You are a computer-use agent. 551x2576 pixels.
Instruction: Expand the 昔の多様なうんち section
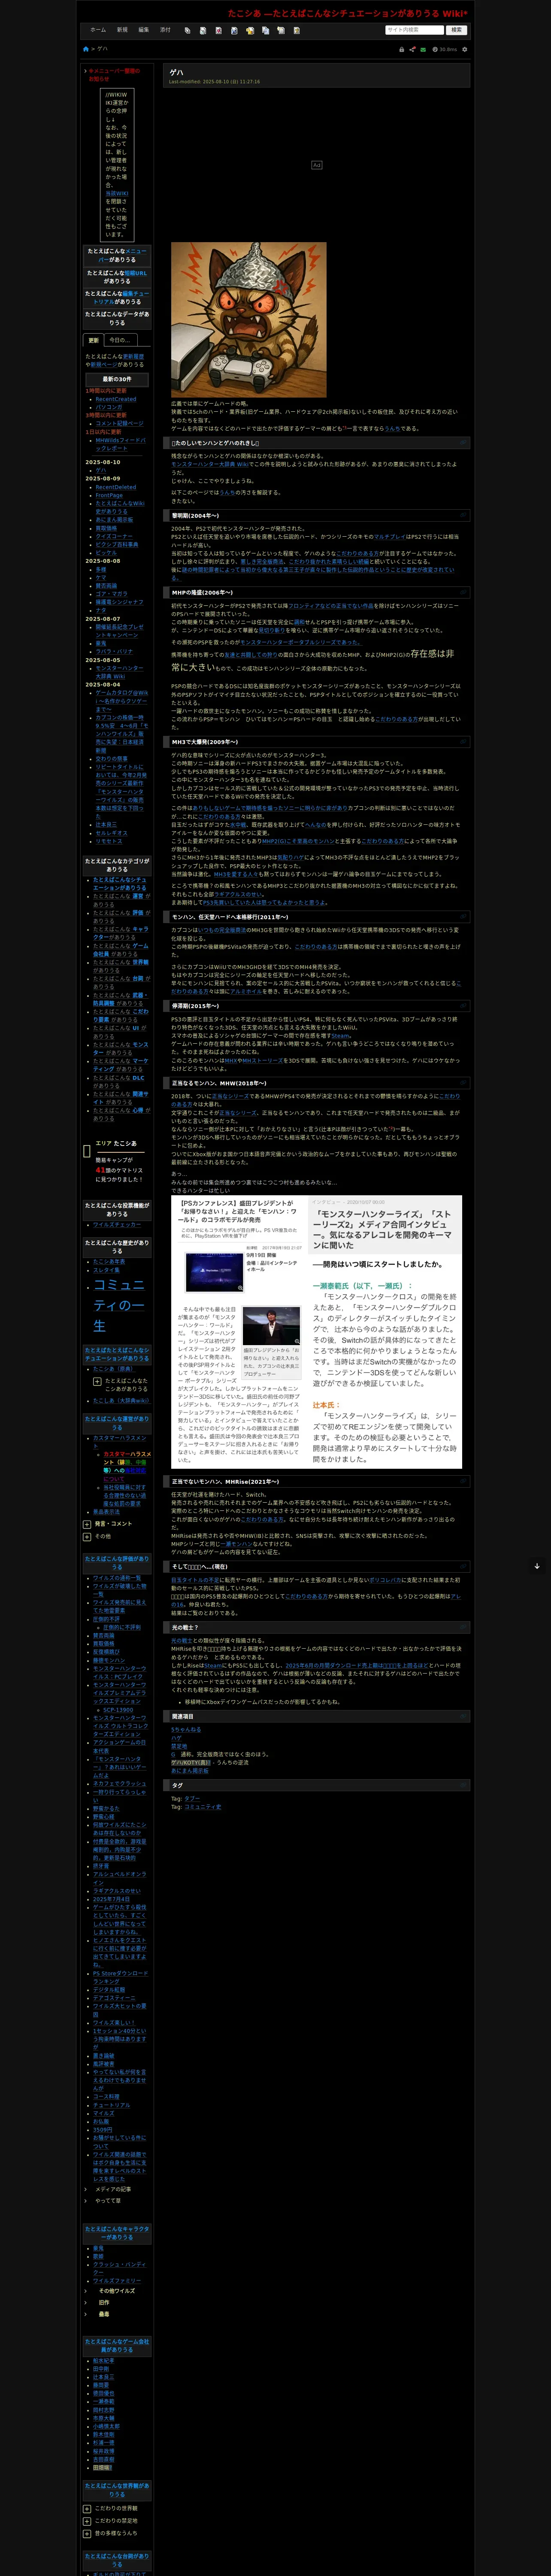87,2533
